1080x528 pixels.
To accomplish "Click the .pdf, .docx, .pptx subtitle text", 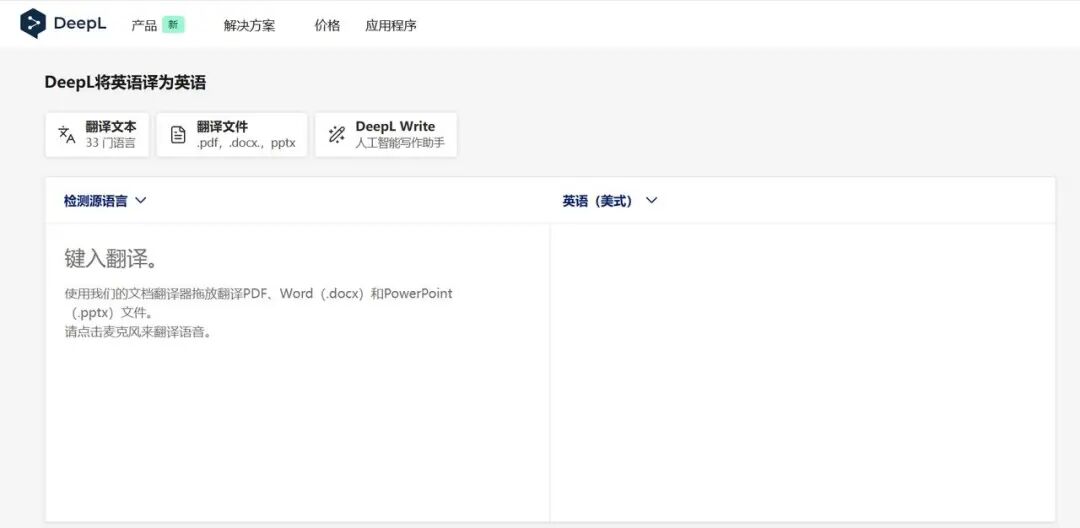I will pyautogui.click(x=246, y=143).
